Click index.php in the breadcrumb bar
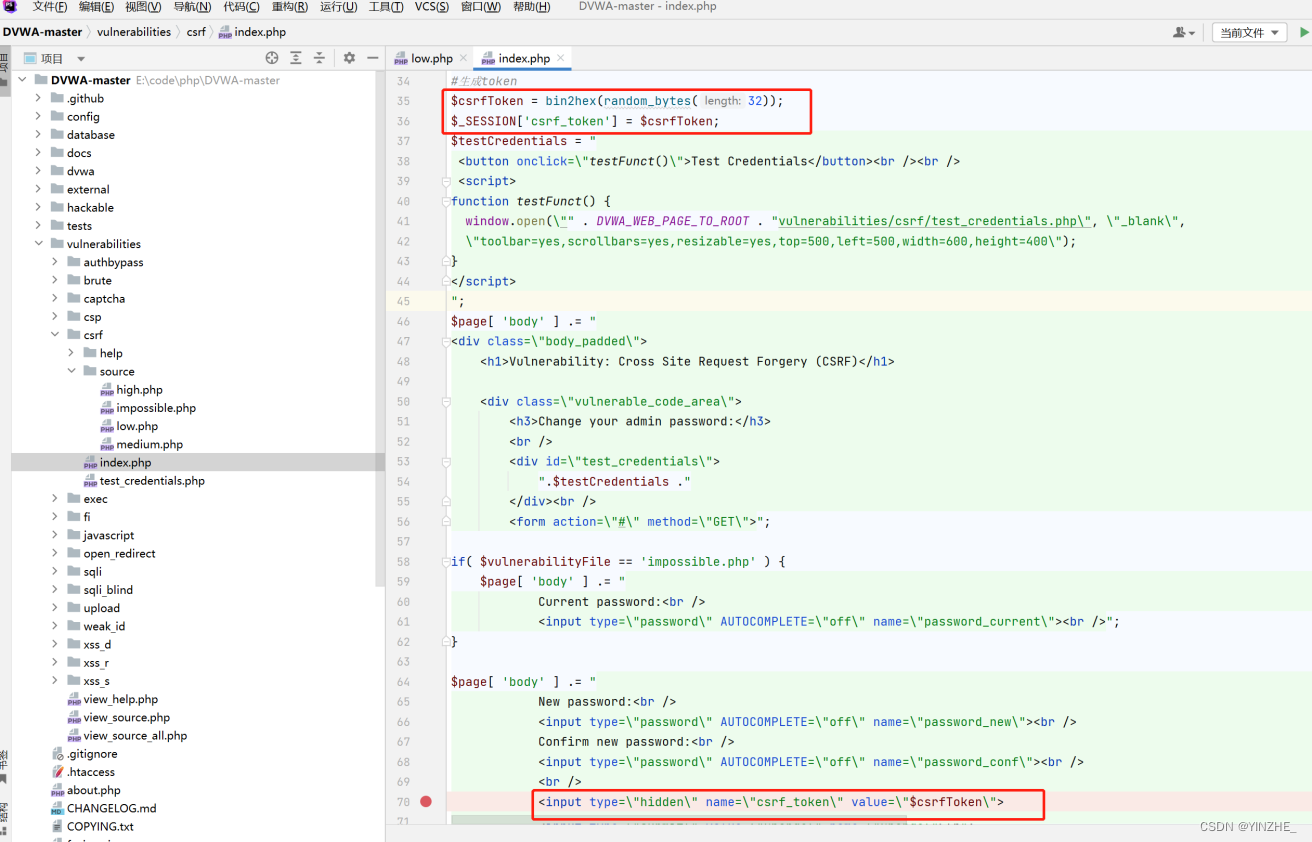The image size is (1312, 842). (x=260, y=32)
